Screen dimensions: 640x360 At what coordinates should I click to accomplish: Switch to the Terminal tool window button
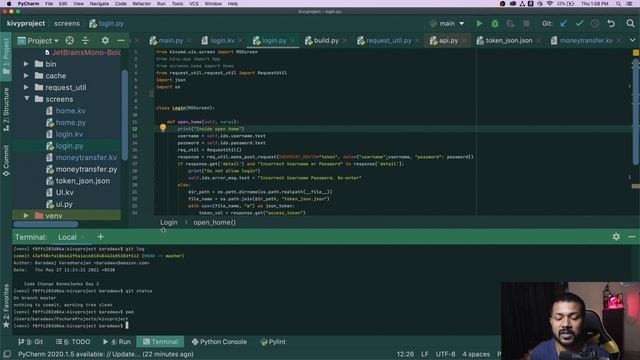tap(160, 342)
